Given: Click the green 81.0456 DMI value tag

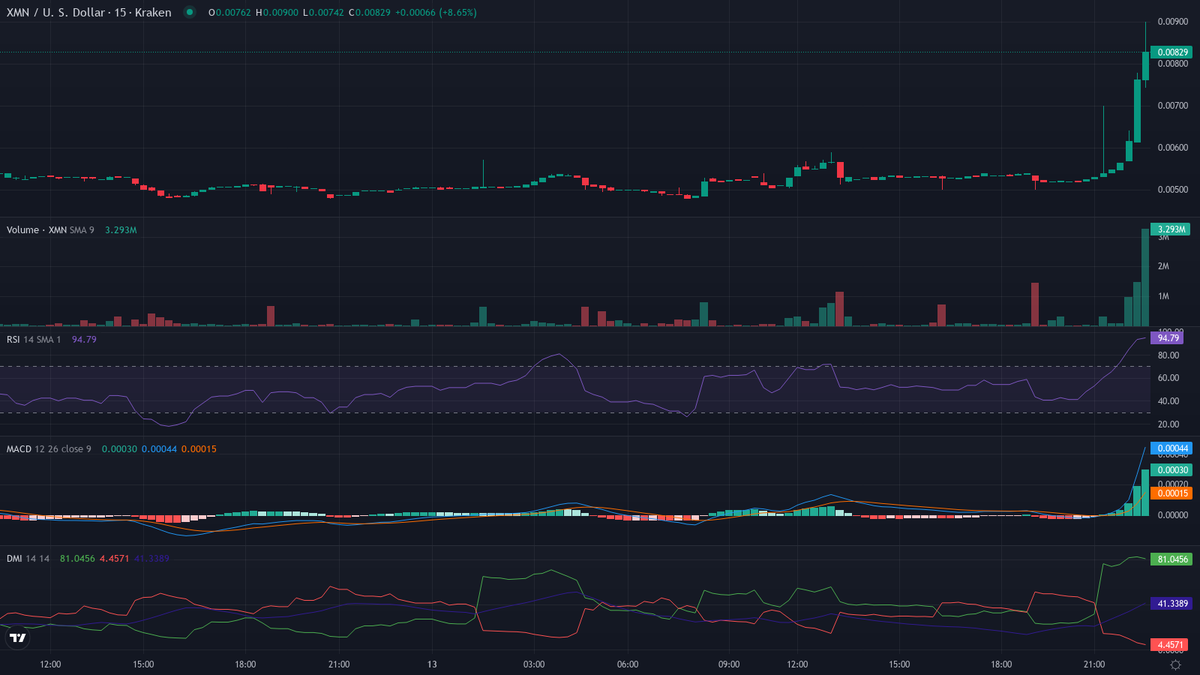Looking at the screenshot, I should (x=1172, y=559).
